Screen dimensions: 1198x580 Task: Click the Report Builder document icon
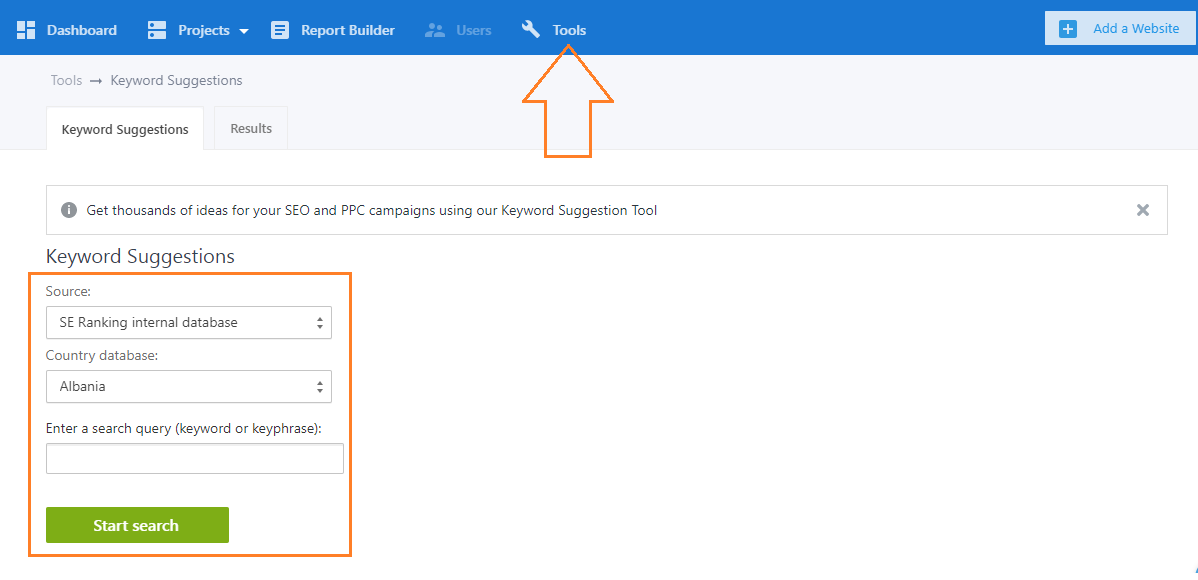click(x=280, y=30)
